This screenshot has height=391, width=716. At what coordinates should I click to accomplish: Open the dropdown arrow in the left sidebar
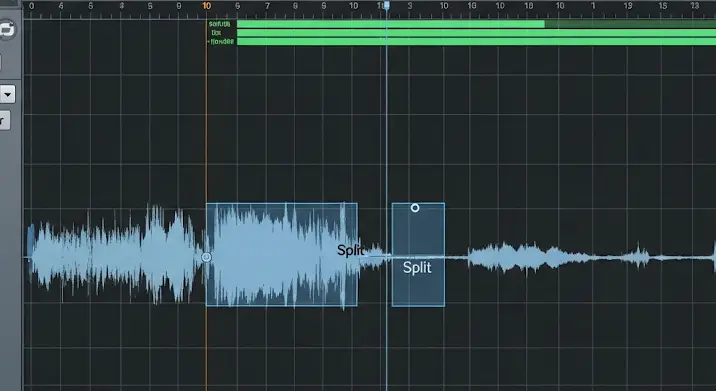coord(7,95)
